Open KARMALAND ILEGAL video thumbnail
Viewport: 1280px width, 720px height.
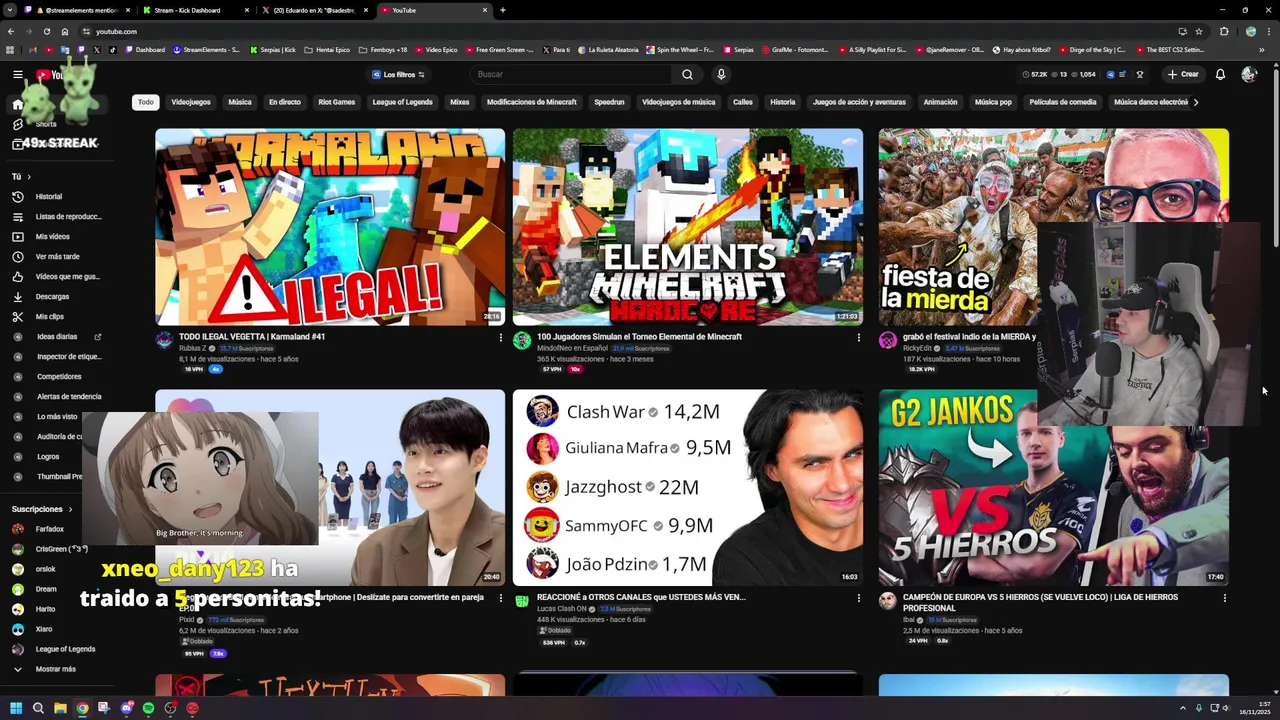[330, 227]
